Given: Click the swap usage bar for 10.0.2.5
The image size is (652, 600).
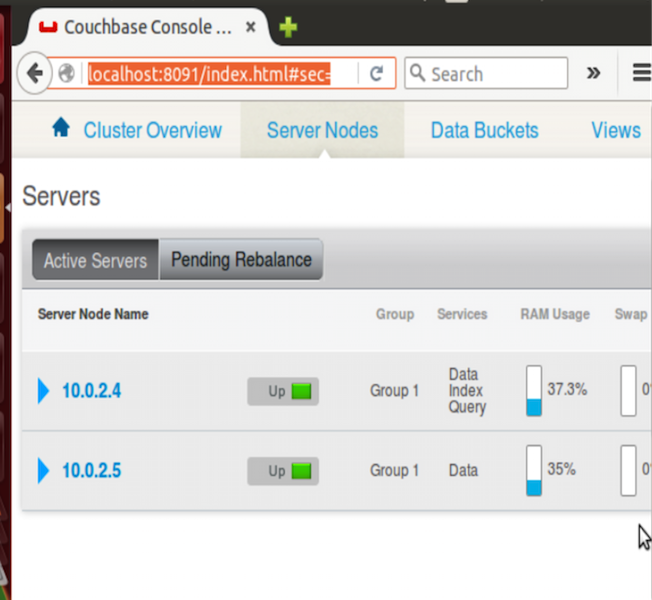Looking at the screenshot, I should (x=628, y=471).
